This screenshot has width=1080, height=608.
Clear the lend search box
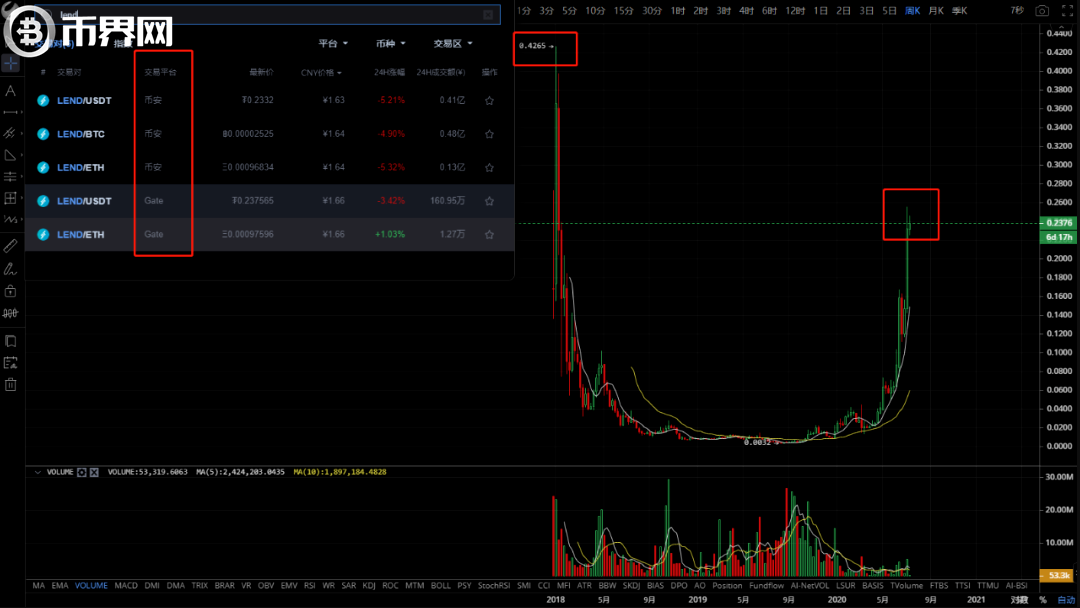point(488,15)
